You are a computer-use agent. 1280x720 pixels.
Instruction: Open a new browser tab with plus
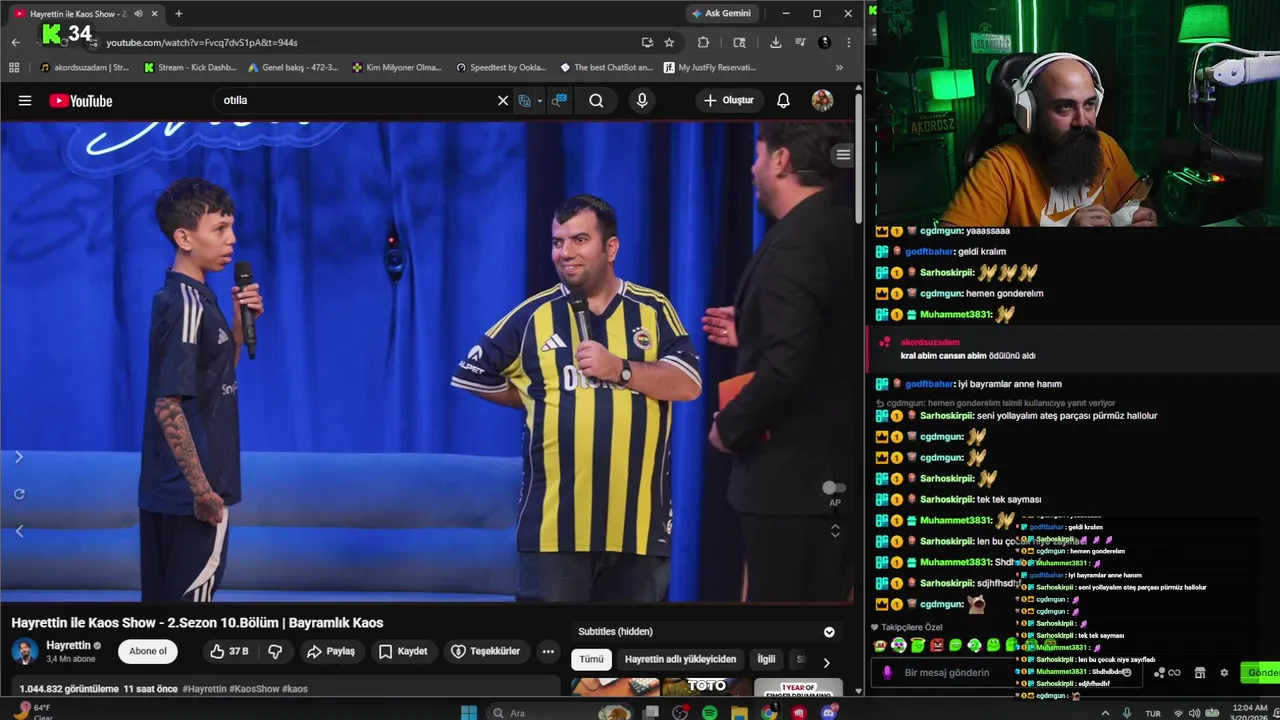178,13
